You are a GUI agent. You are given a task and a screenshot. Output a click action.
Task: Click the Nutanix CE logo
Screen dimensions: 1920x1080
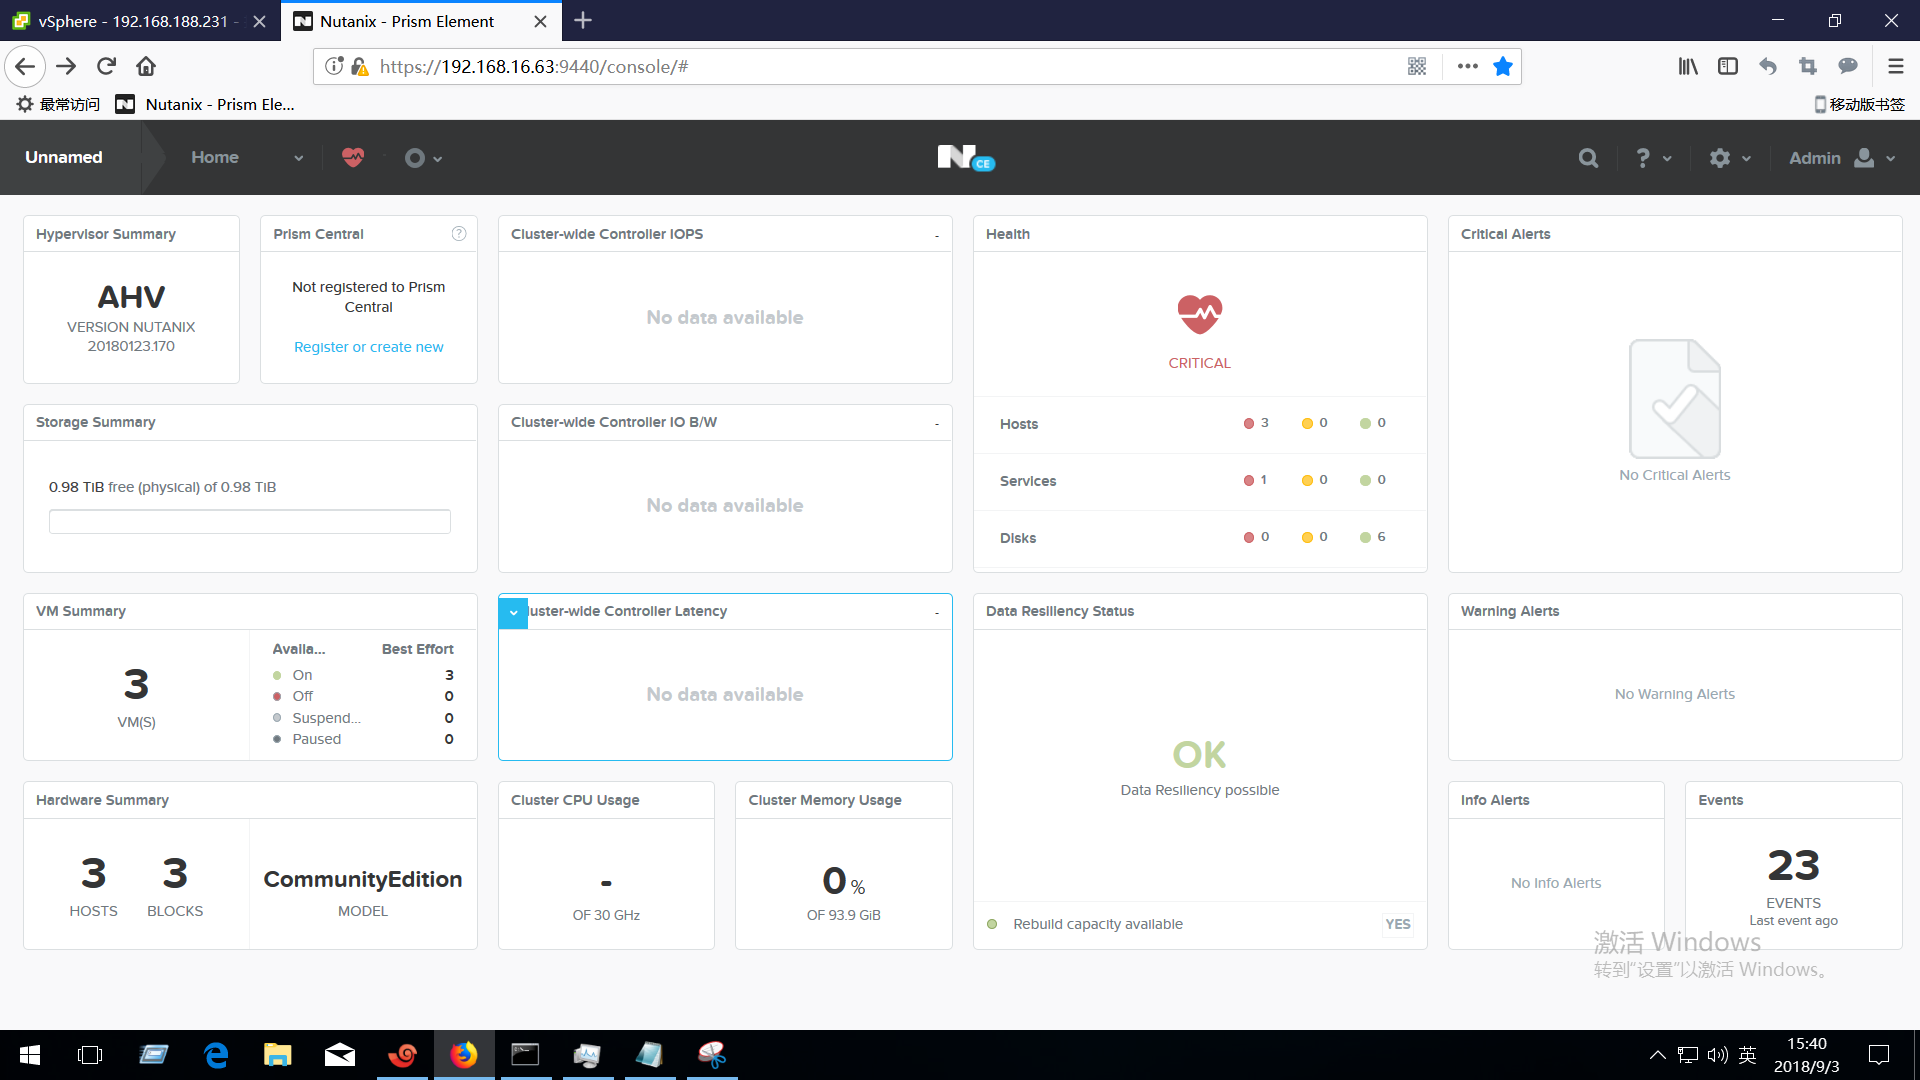click(x=965, y=158)
